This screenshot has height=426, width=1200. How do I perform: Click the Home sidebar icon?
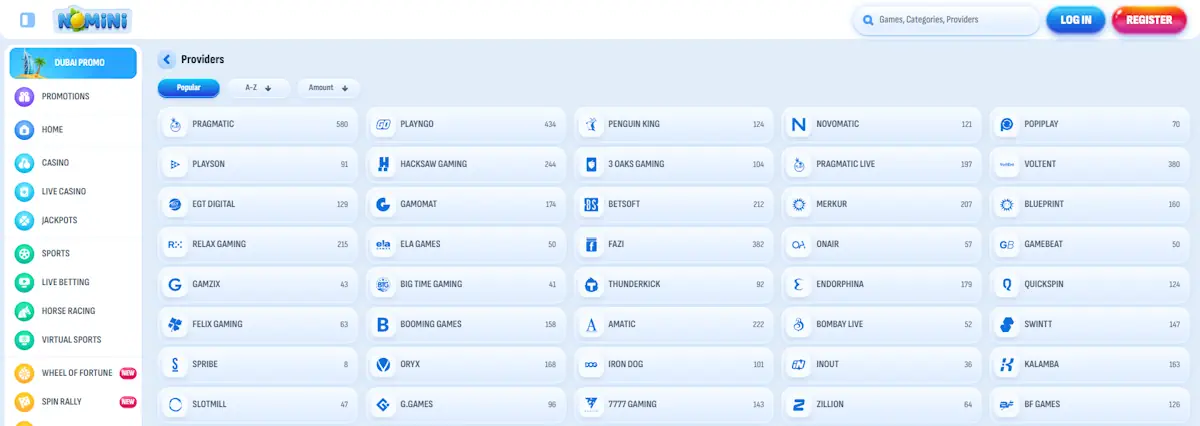[24, 130]
